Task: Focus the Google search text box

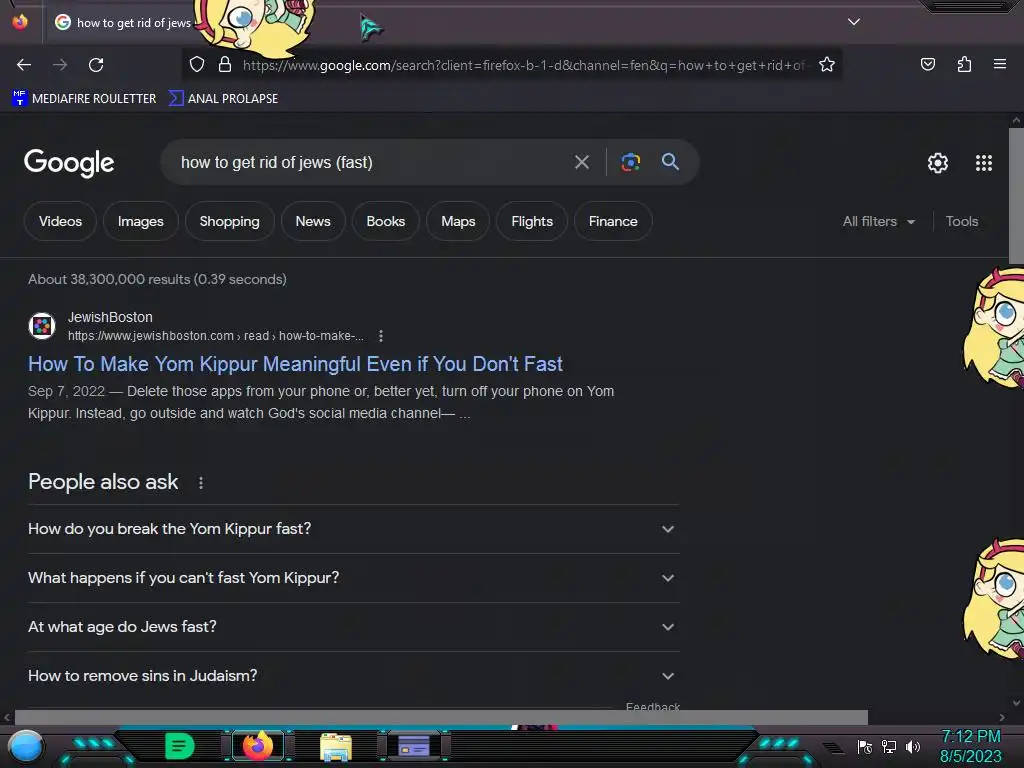Action: point(369,163)
